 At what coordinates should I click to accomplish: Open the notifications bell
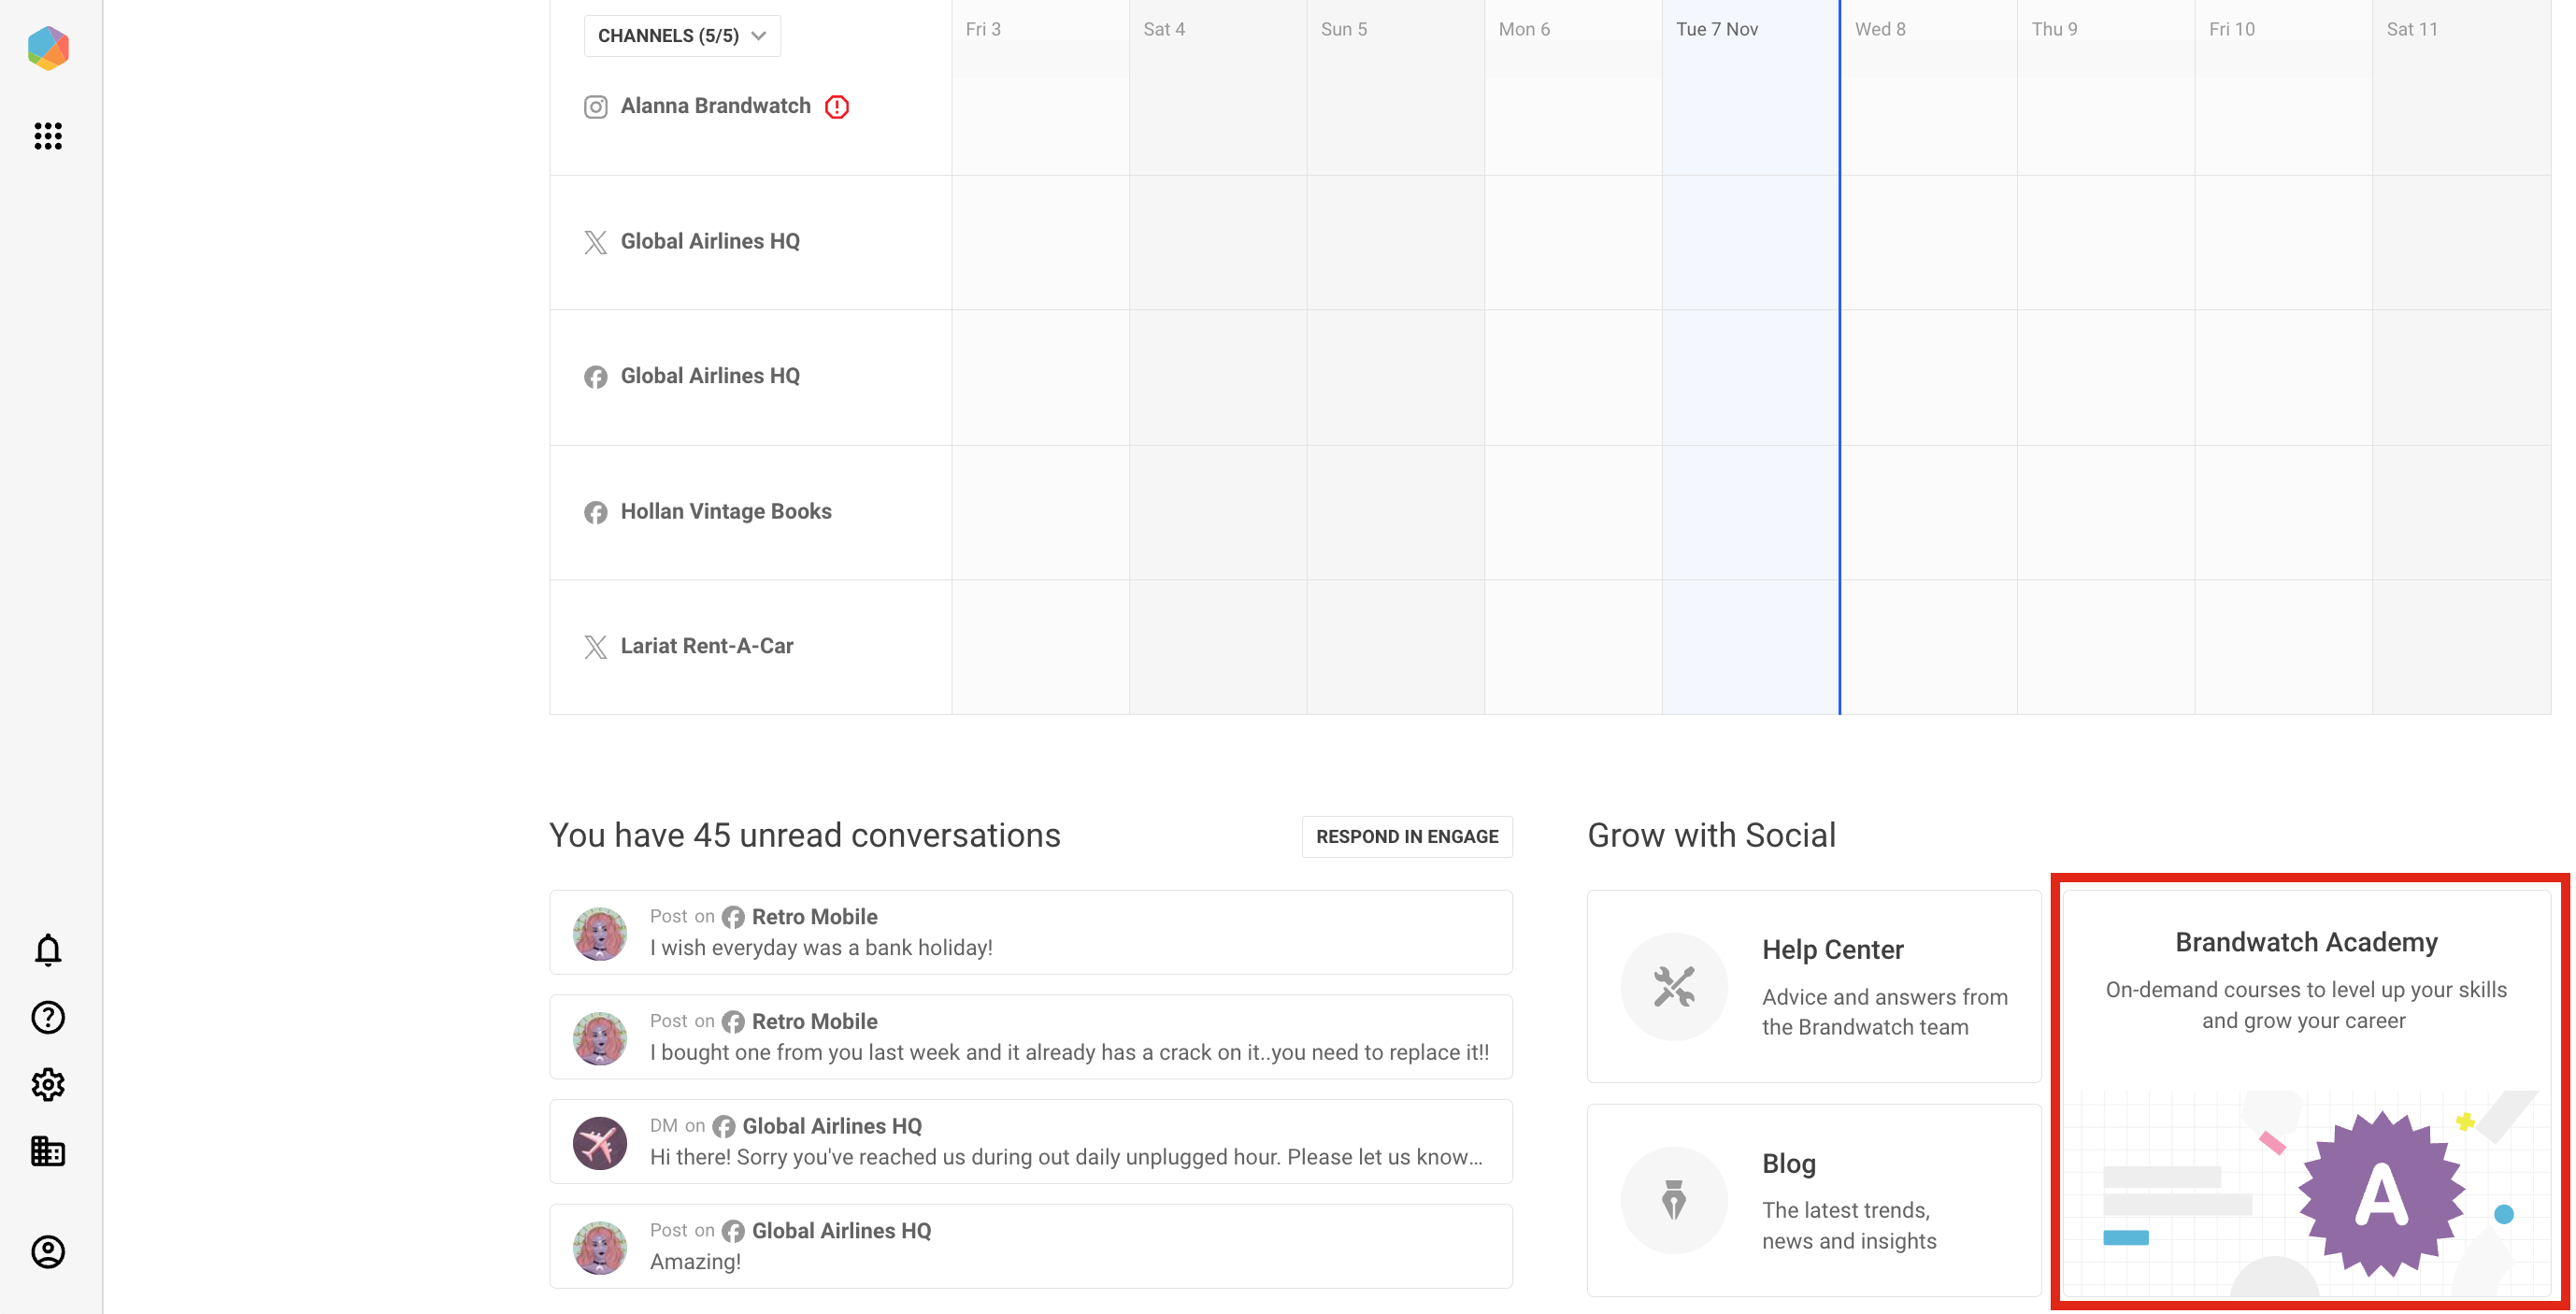(48, 950)
